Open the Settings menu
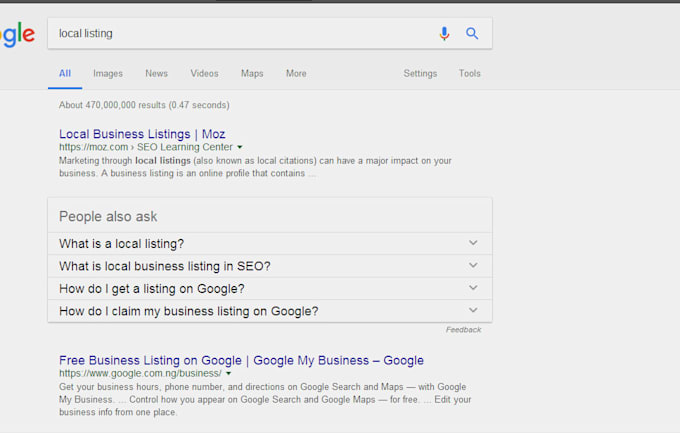Viewport: 680px width, 442px height. coord(420,74)
